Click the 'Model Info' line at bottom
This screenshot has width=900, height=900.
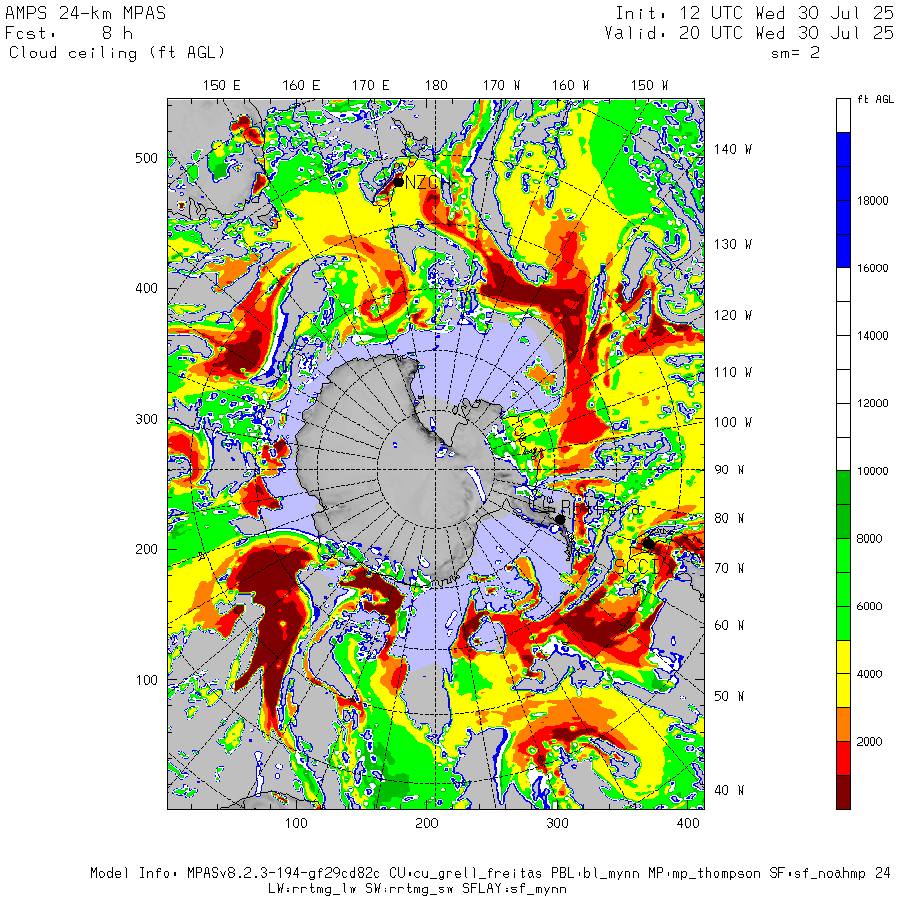coord(490,874)
